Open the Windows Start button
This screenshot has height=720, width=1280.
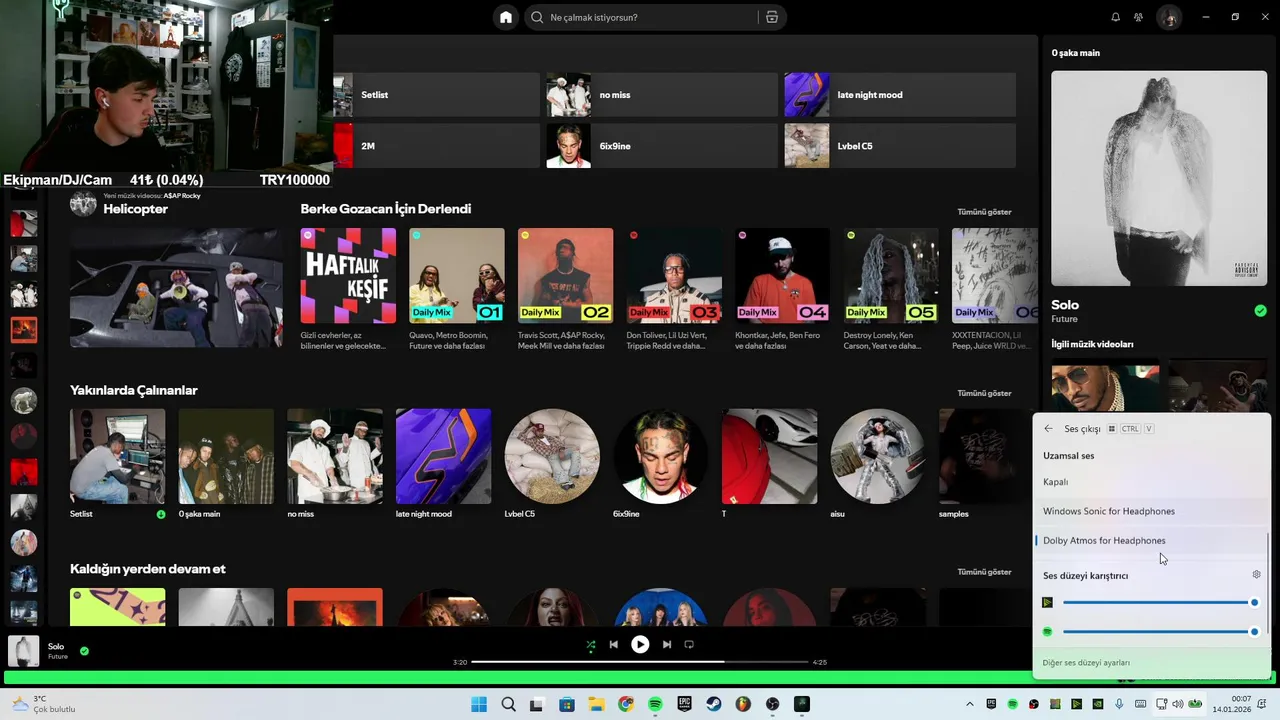[x=479, y=704]
